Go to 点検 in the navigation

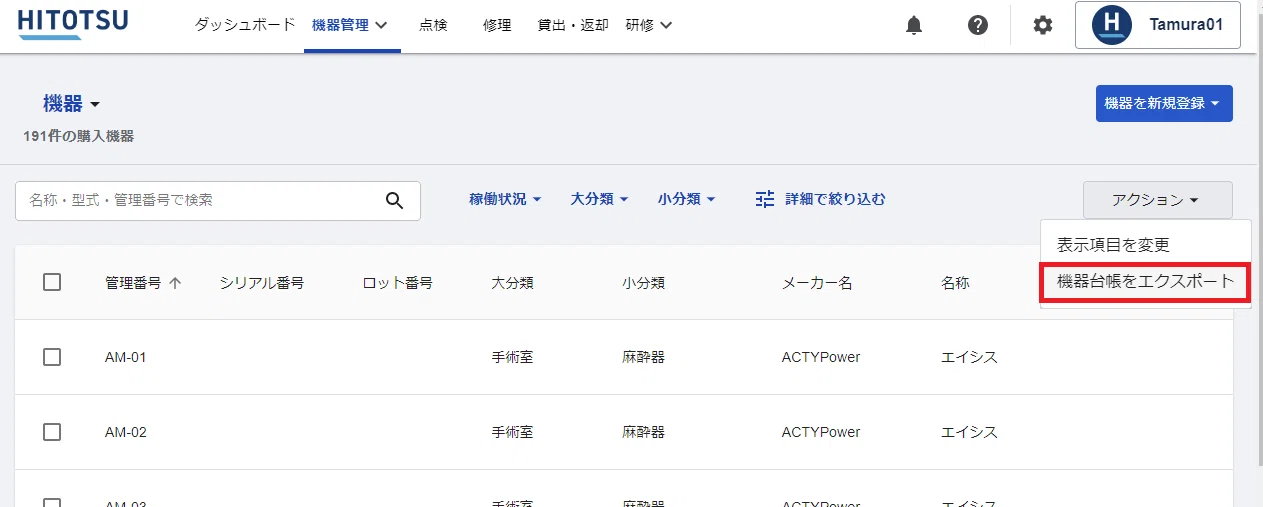pos(433,26)
